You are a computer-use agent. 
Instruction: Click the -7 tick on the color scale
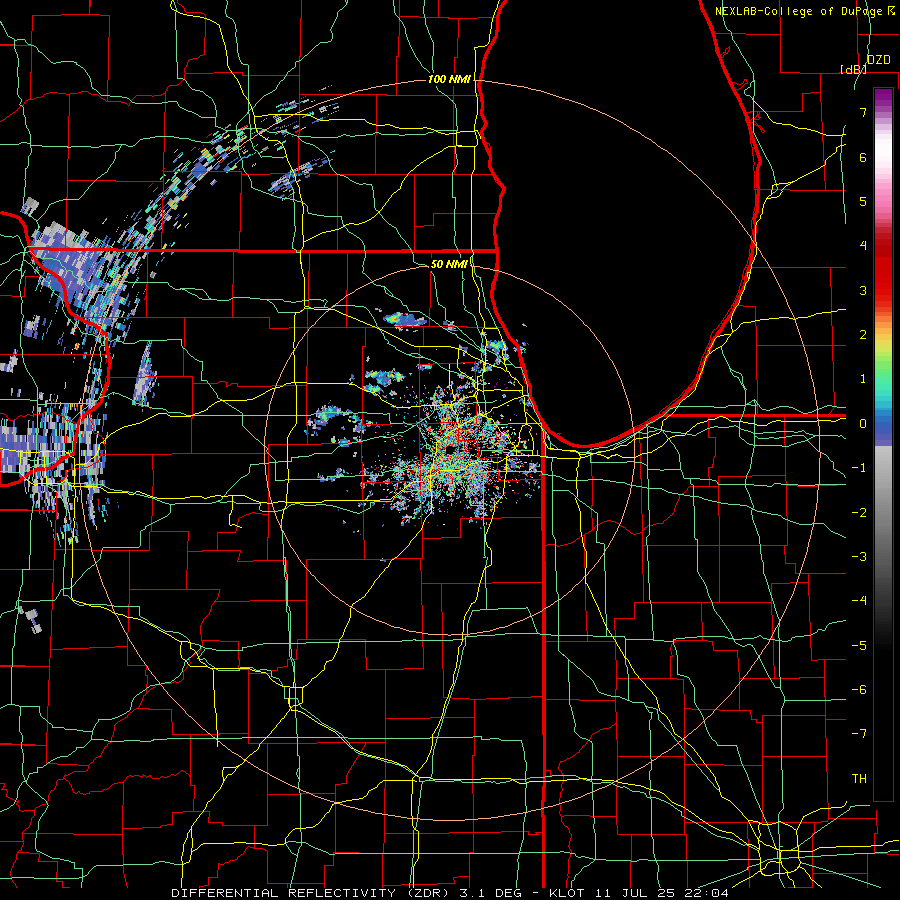[x=859, y=734]
